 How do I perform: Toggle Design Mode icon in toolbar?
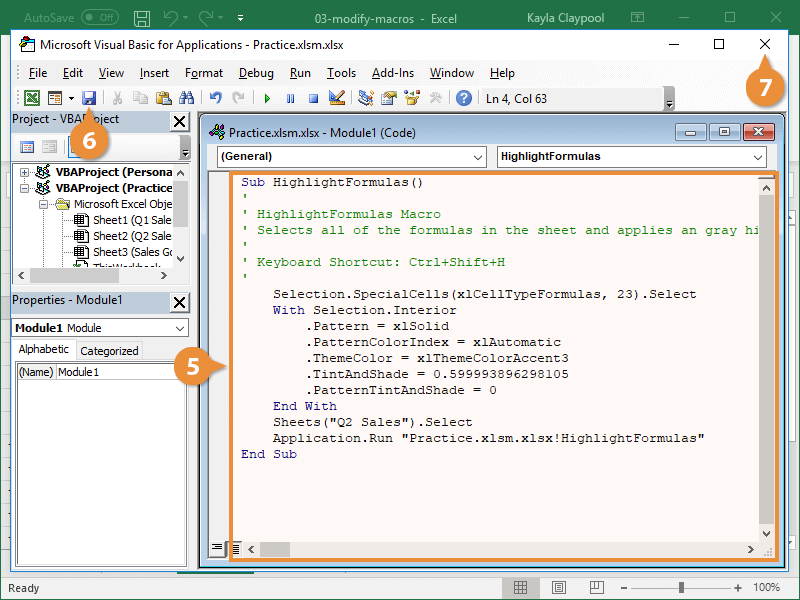(x=337, y=98)
